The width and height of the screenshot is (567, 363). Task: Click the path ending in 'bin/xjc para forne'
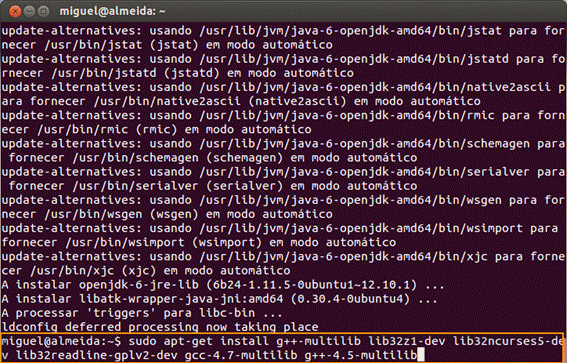pyautogui.click(x=383, y=256)
